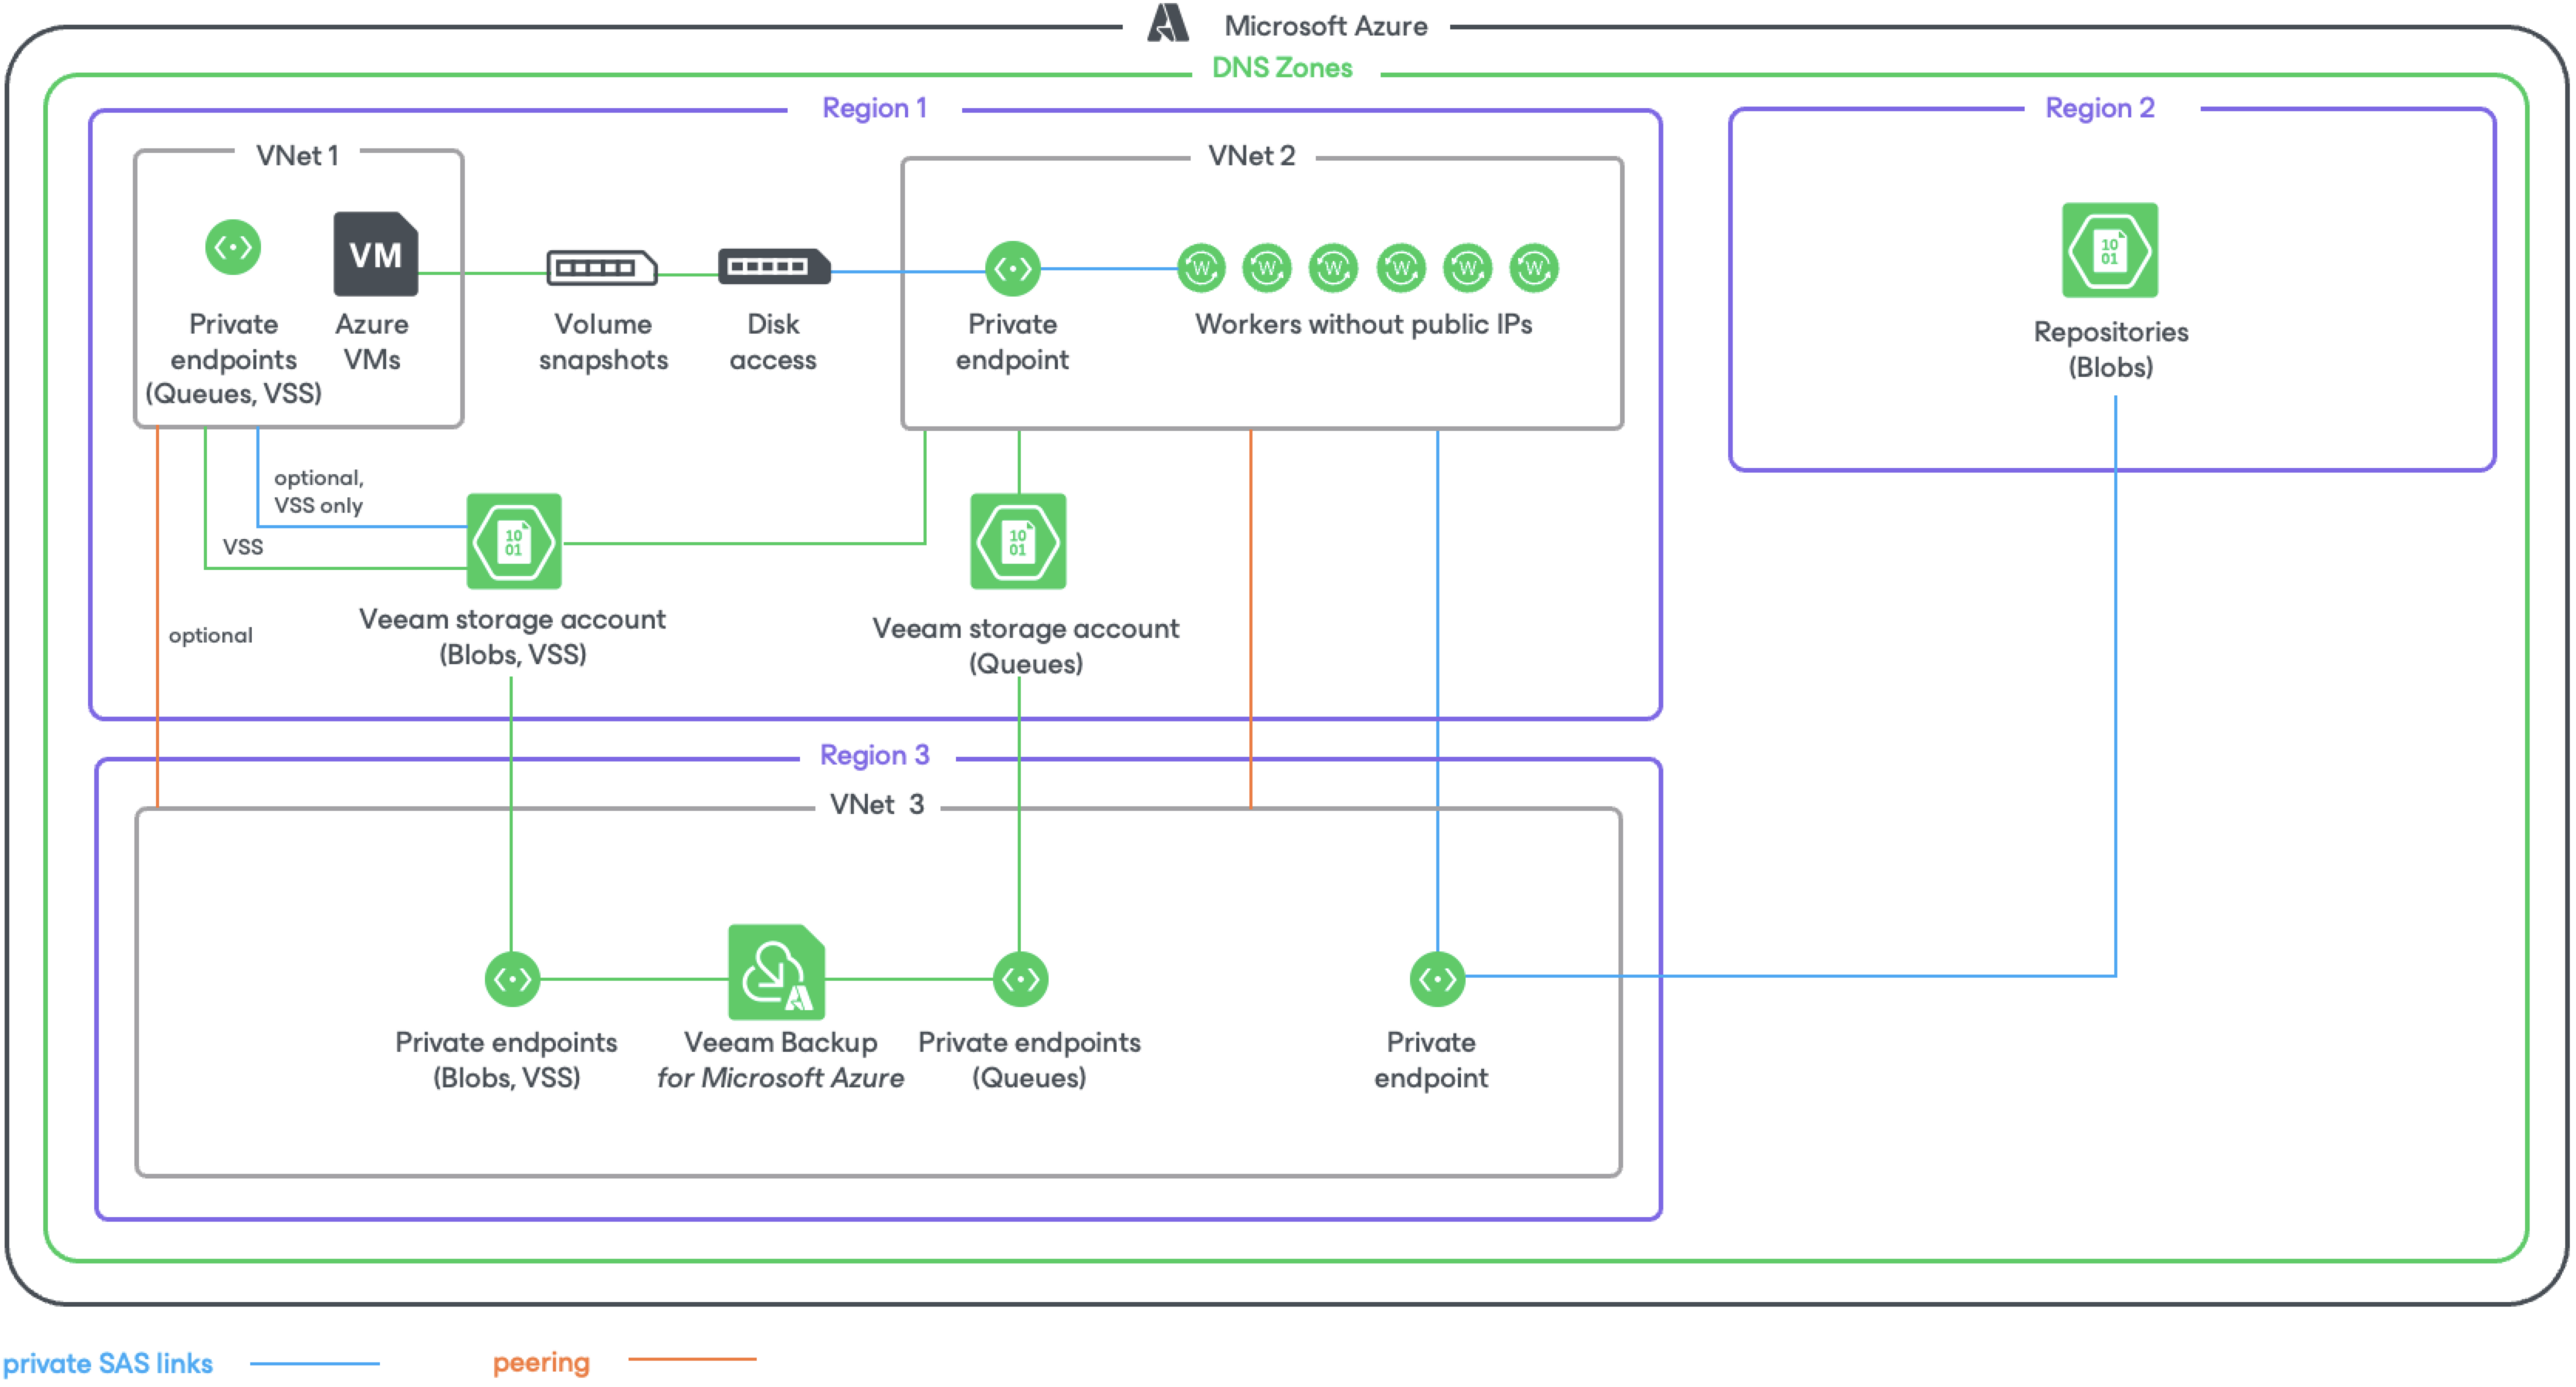
Task: Click the Veeam storage account (Blobs, VSS) icon
Action: [514, 541]
